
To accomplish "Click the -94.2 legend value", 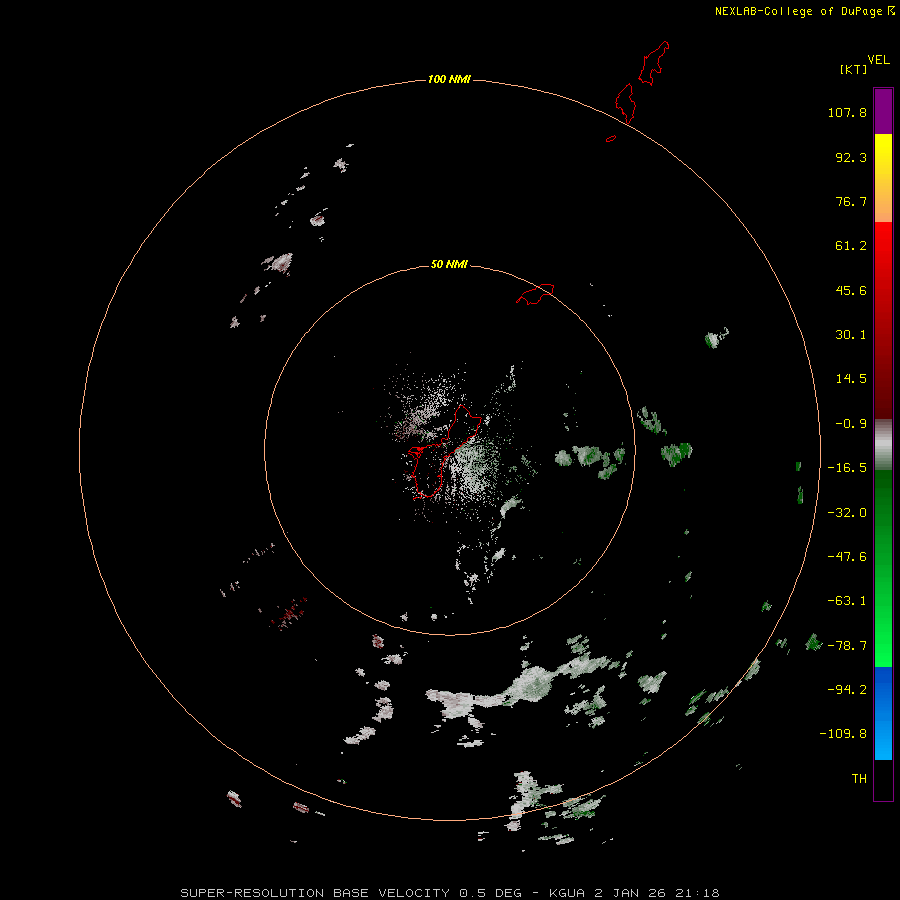I will coord(847,690).
